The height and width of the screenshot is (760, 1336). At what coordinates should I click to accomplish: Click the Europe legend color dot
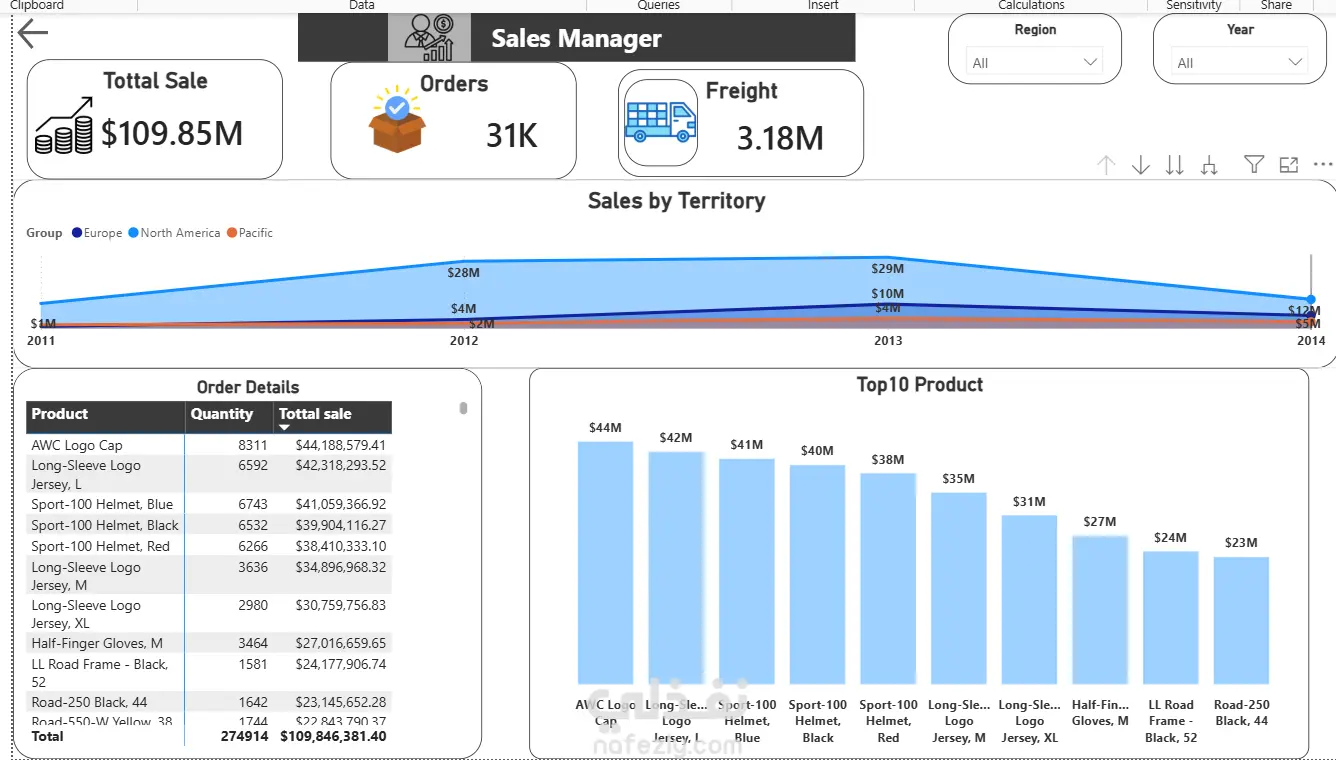[77, 233]
